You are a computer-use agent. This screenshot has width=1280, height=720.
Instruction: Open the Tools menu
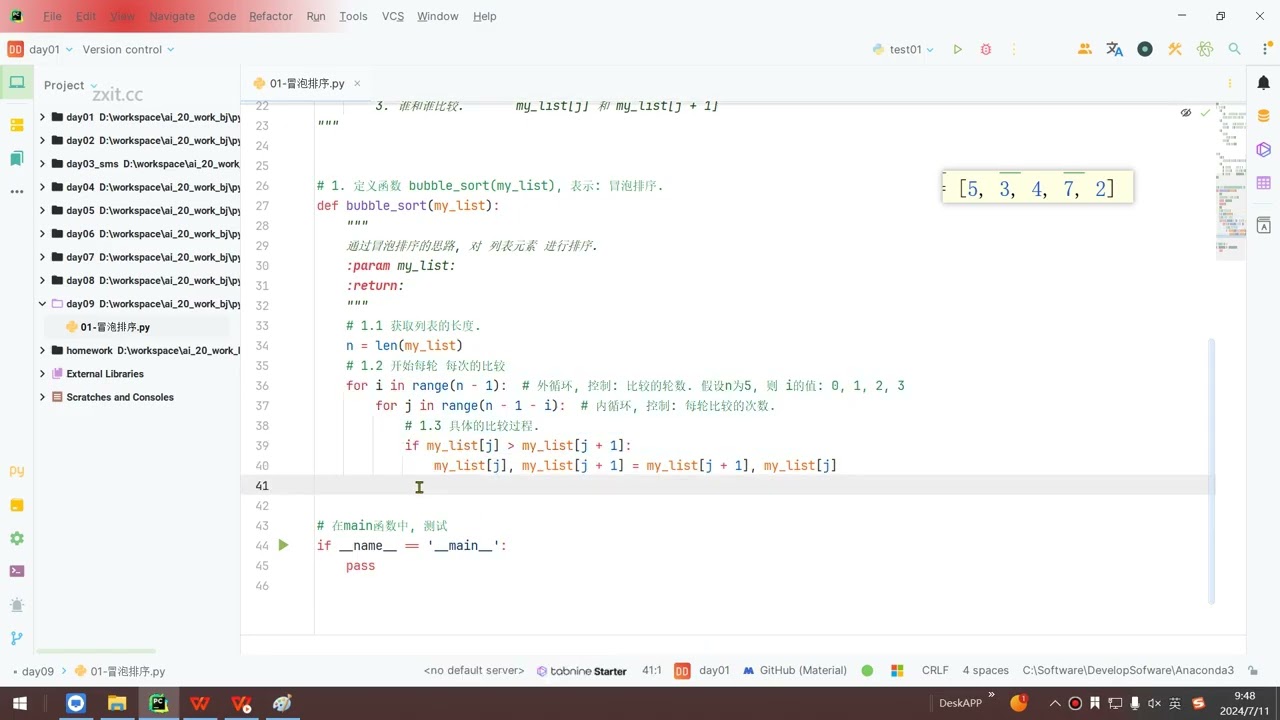(353, 16)
